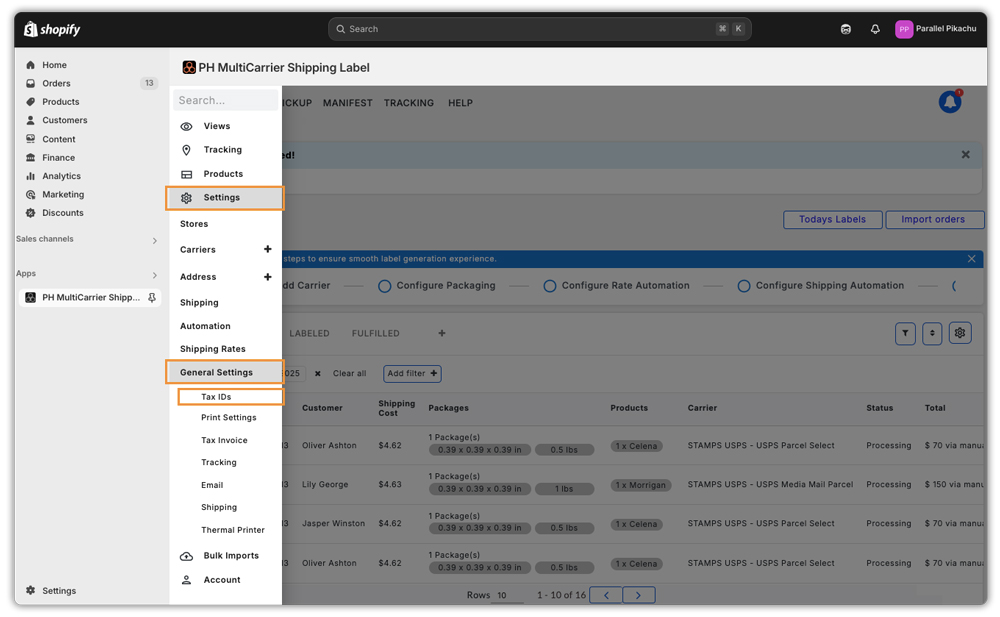Image resolution: width=1000 pixels, height=617 pixels.
Task: Focus the Shopify top Search bar
Action: [x=540, y=29]
